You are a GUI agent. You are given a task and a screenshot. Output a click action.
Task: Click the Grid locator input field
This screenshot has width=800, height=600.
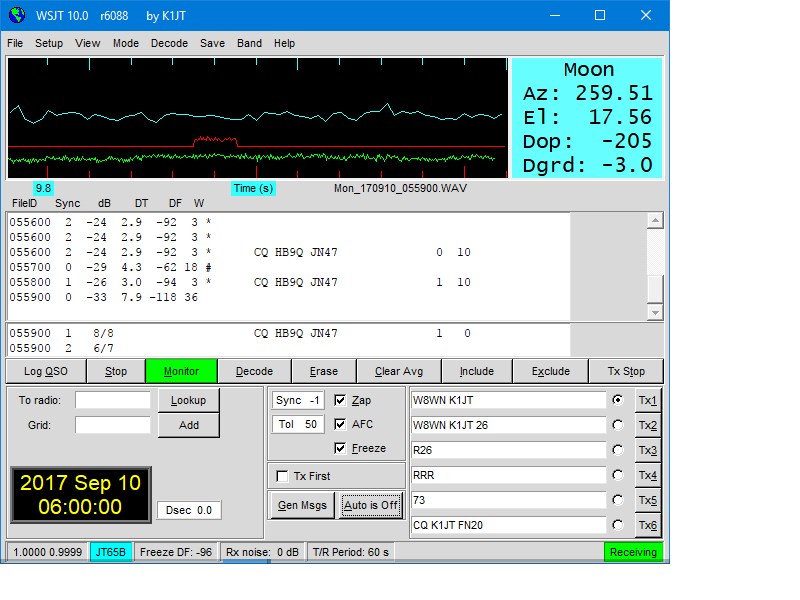click(112, 425)
